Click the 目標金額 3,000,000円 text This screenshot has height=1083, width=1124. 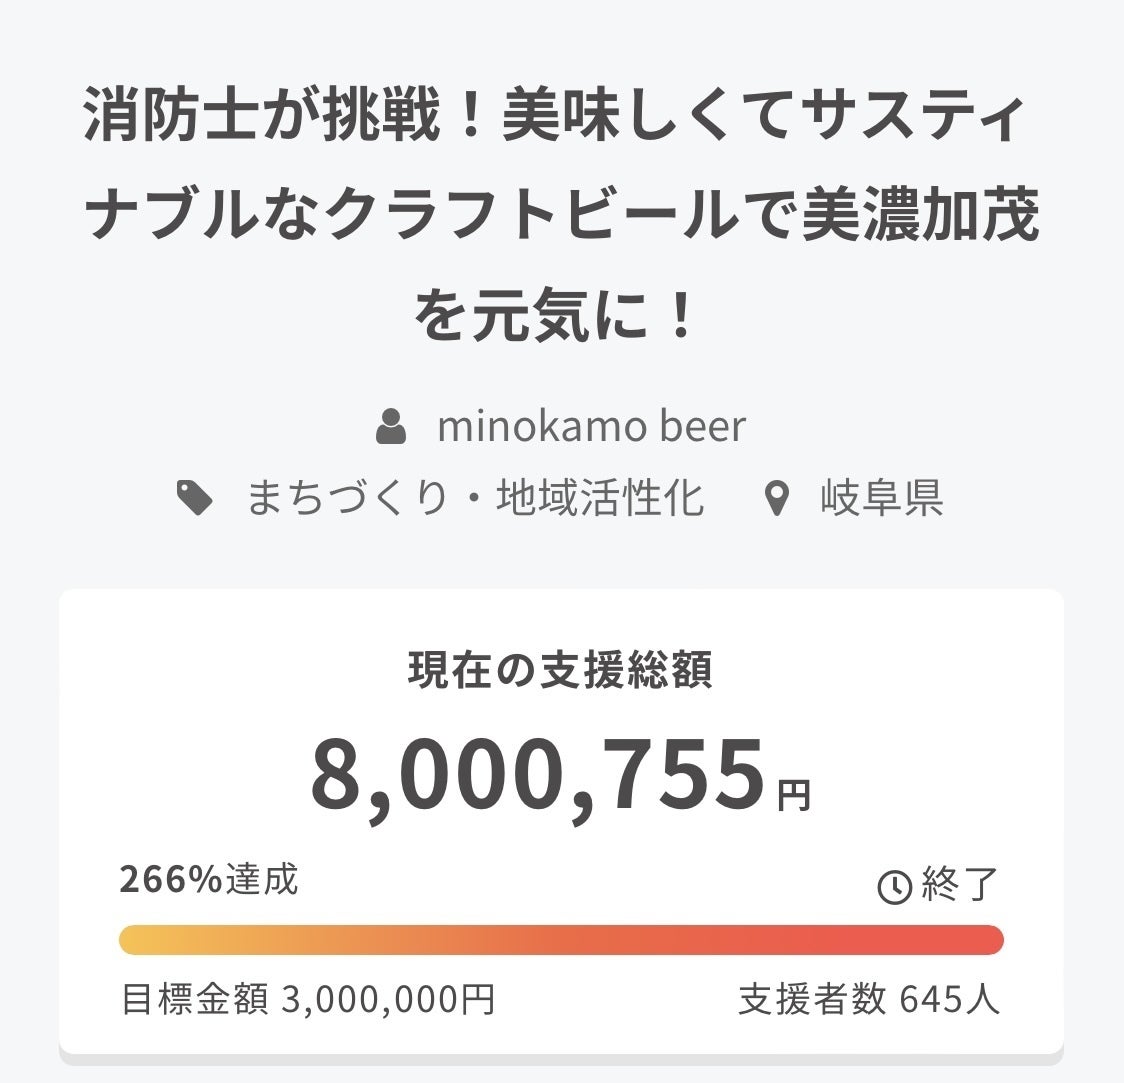pyautogui.click(x=308, y=999)
